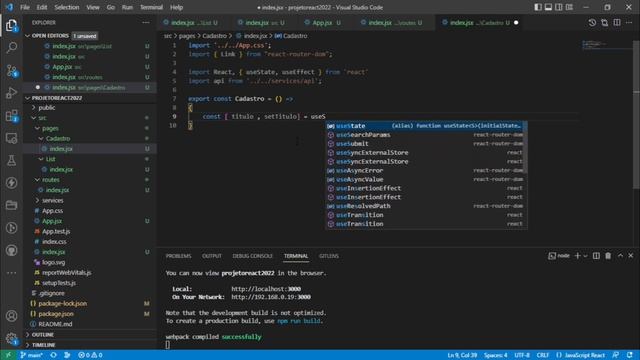Kill the terminal with trash icon
This screenshot has width=640, height=360.
click(608, 256)
